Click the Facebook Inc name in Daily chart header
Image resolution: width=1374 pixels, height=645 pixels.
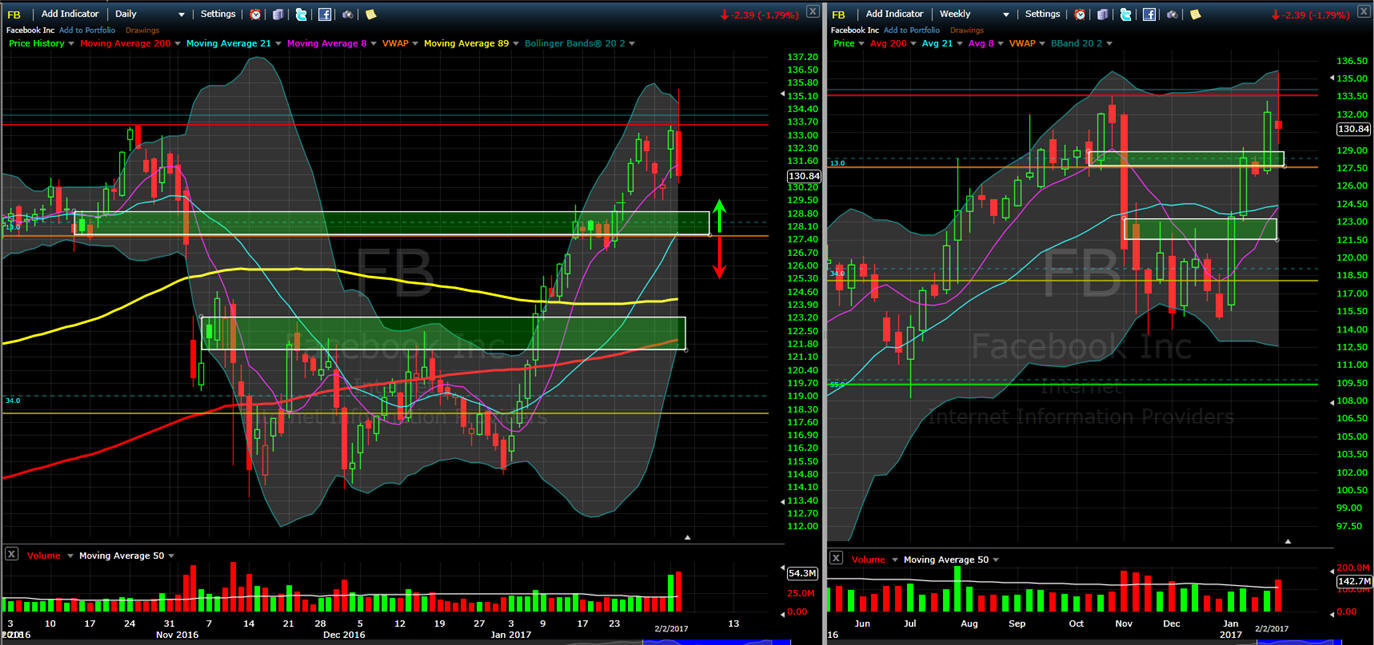coord(32,30)
